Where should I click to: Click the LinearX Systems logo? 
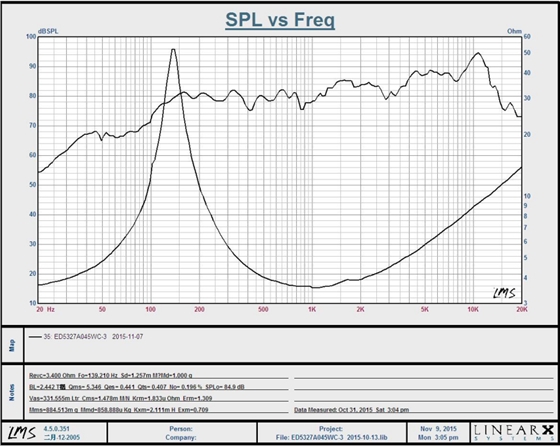coord(514,433)
